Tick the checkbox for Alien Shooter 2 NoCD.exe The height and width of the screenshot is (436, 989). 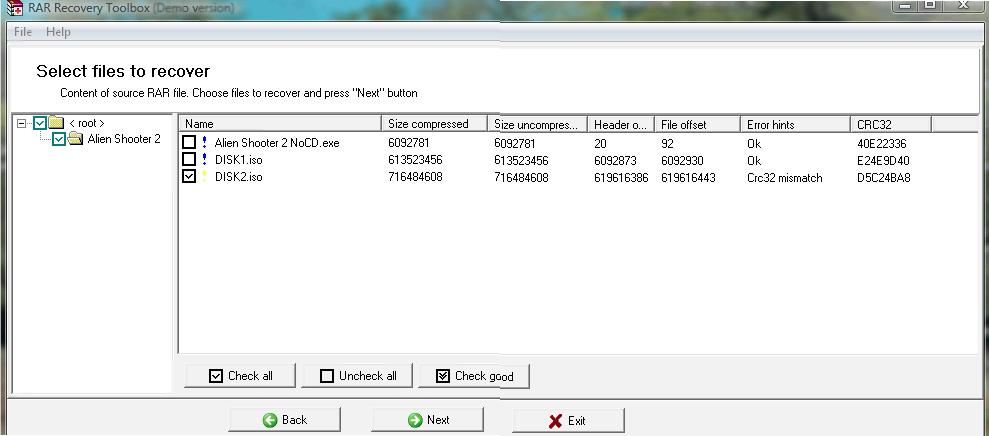click(x=189, y=143)
